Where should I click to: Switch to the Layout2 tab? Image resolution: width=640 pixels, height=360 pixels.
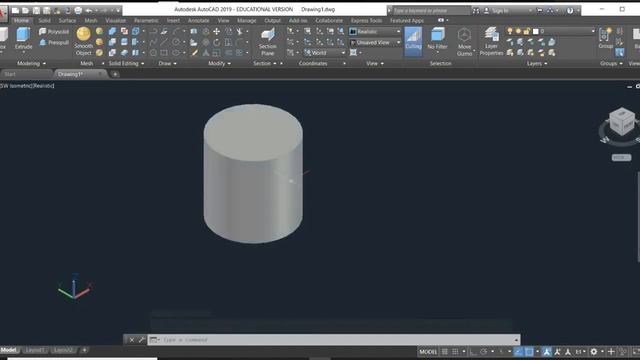[x=63, y=350]
